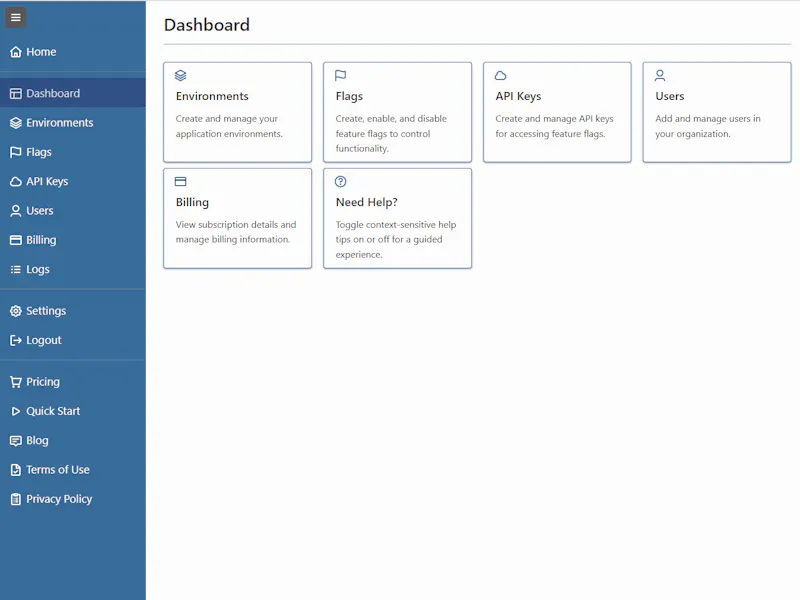Click the Logs list icon in sidebar

pos(16,269)
